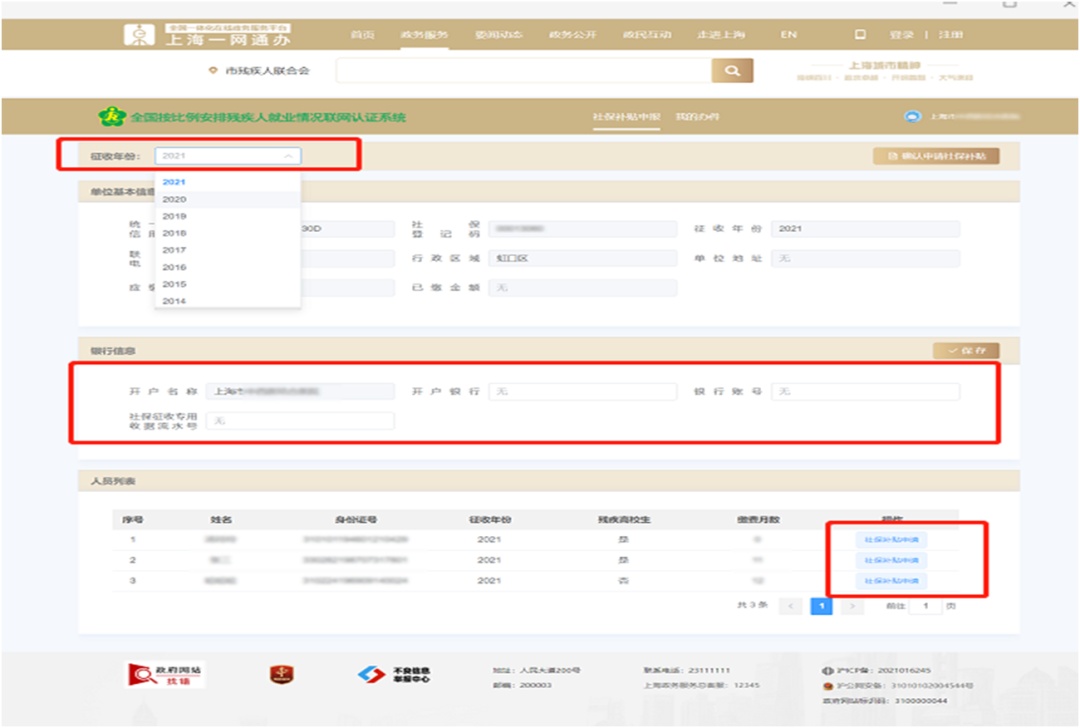Click the 上海一网通办 logo icon
Image resolution: width=1080 pixels, height=728 pixels.
(139, 34)
